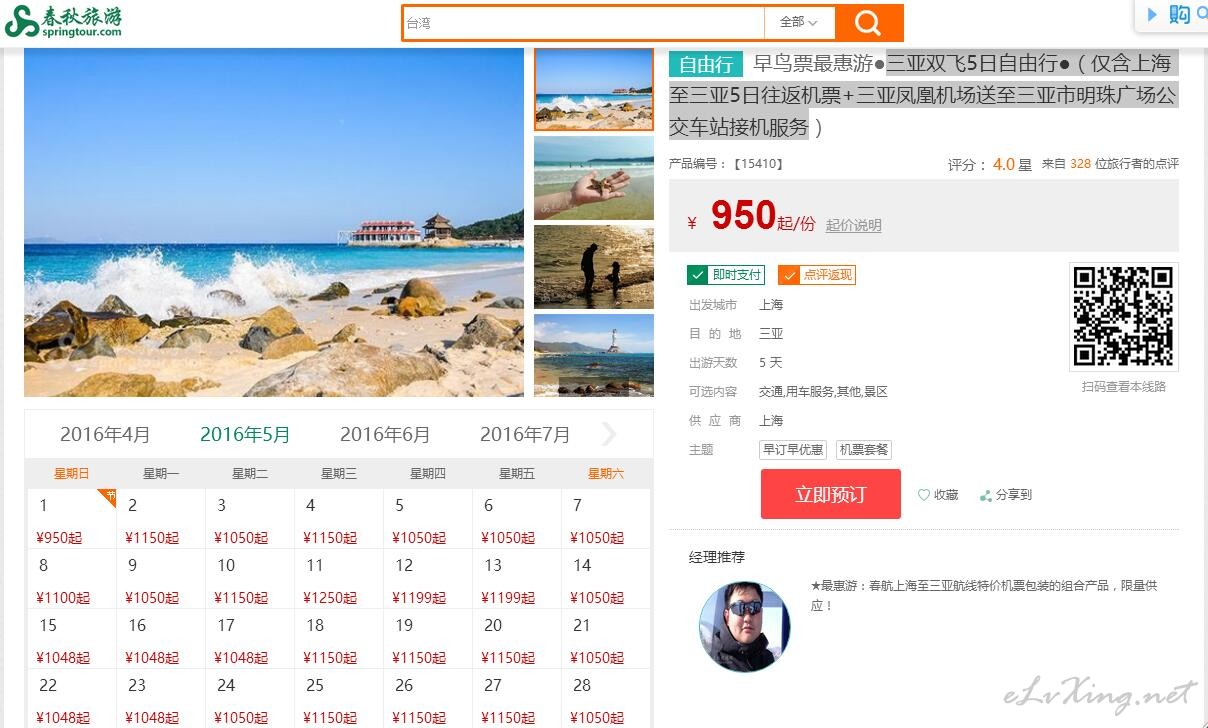This screenshot has height=728, width=1208.
Task: Select May 19 in the calendar
Action: click(428, 639)
